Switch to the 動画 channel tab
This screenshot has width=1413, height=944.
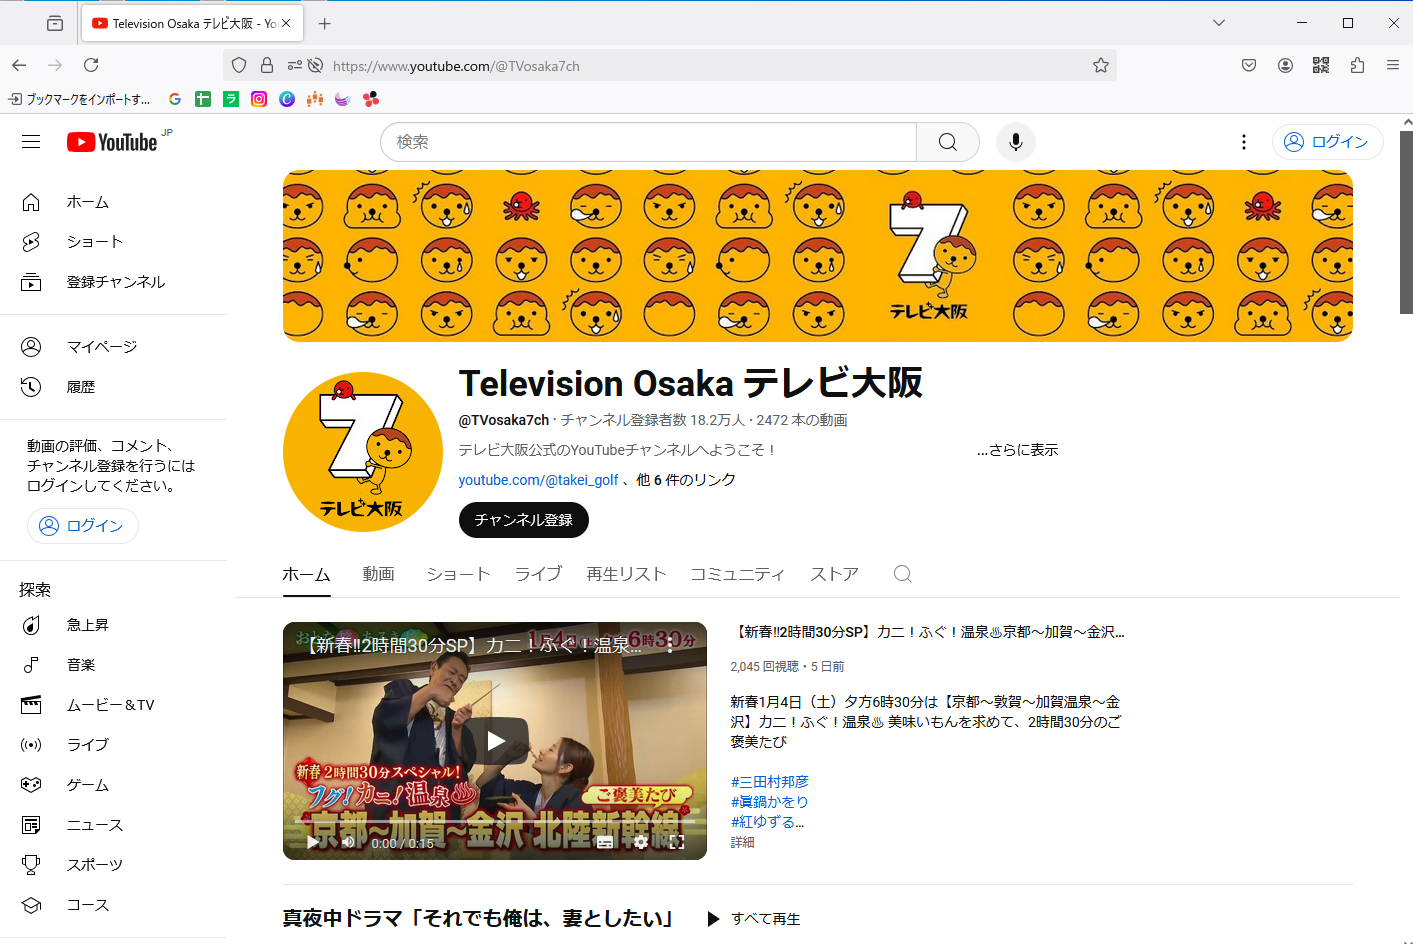(378, 574)
